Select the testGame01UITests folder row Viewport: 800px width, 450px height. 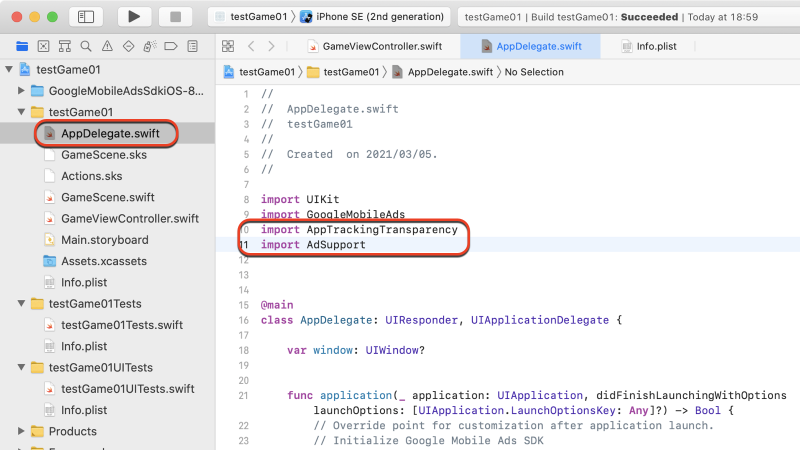[101, 367]
